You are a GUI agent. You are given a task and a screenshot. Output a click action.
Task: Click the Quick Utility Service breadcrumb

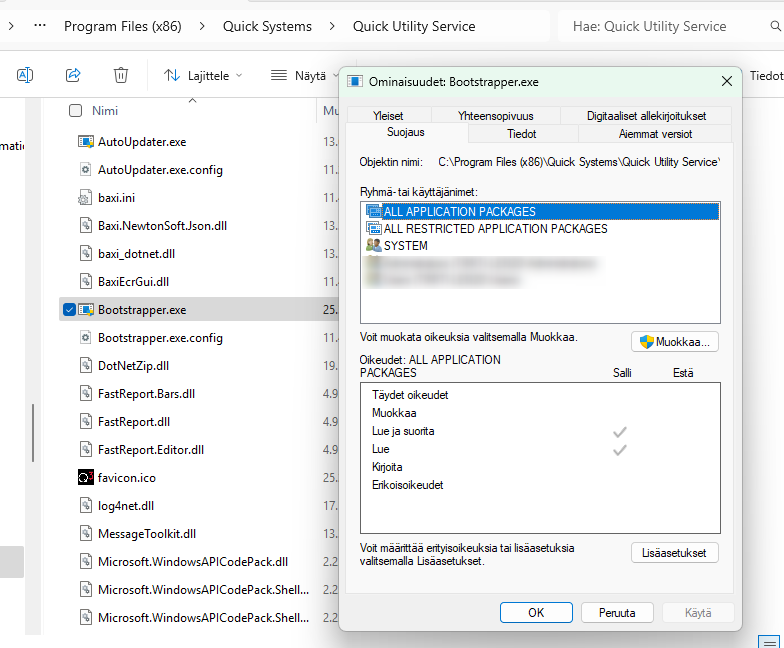pos(414,26)
